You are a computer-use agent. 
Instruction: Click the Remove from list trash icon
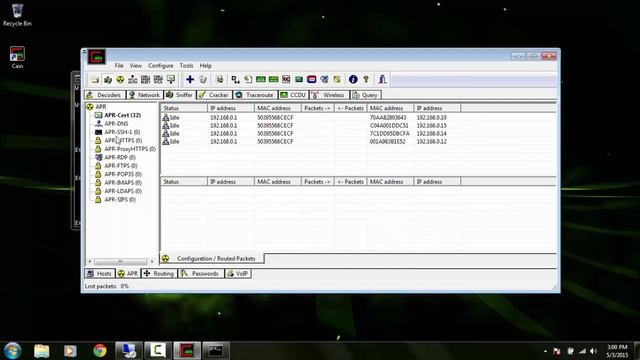(x=203, y=80)
